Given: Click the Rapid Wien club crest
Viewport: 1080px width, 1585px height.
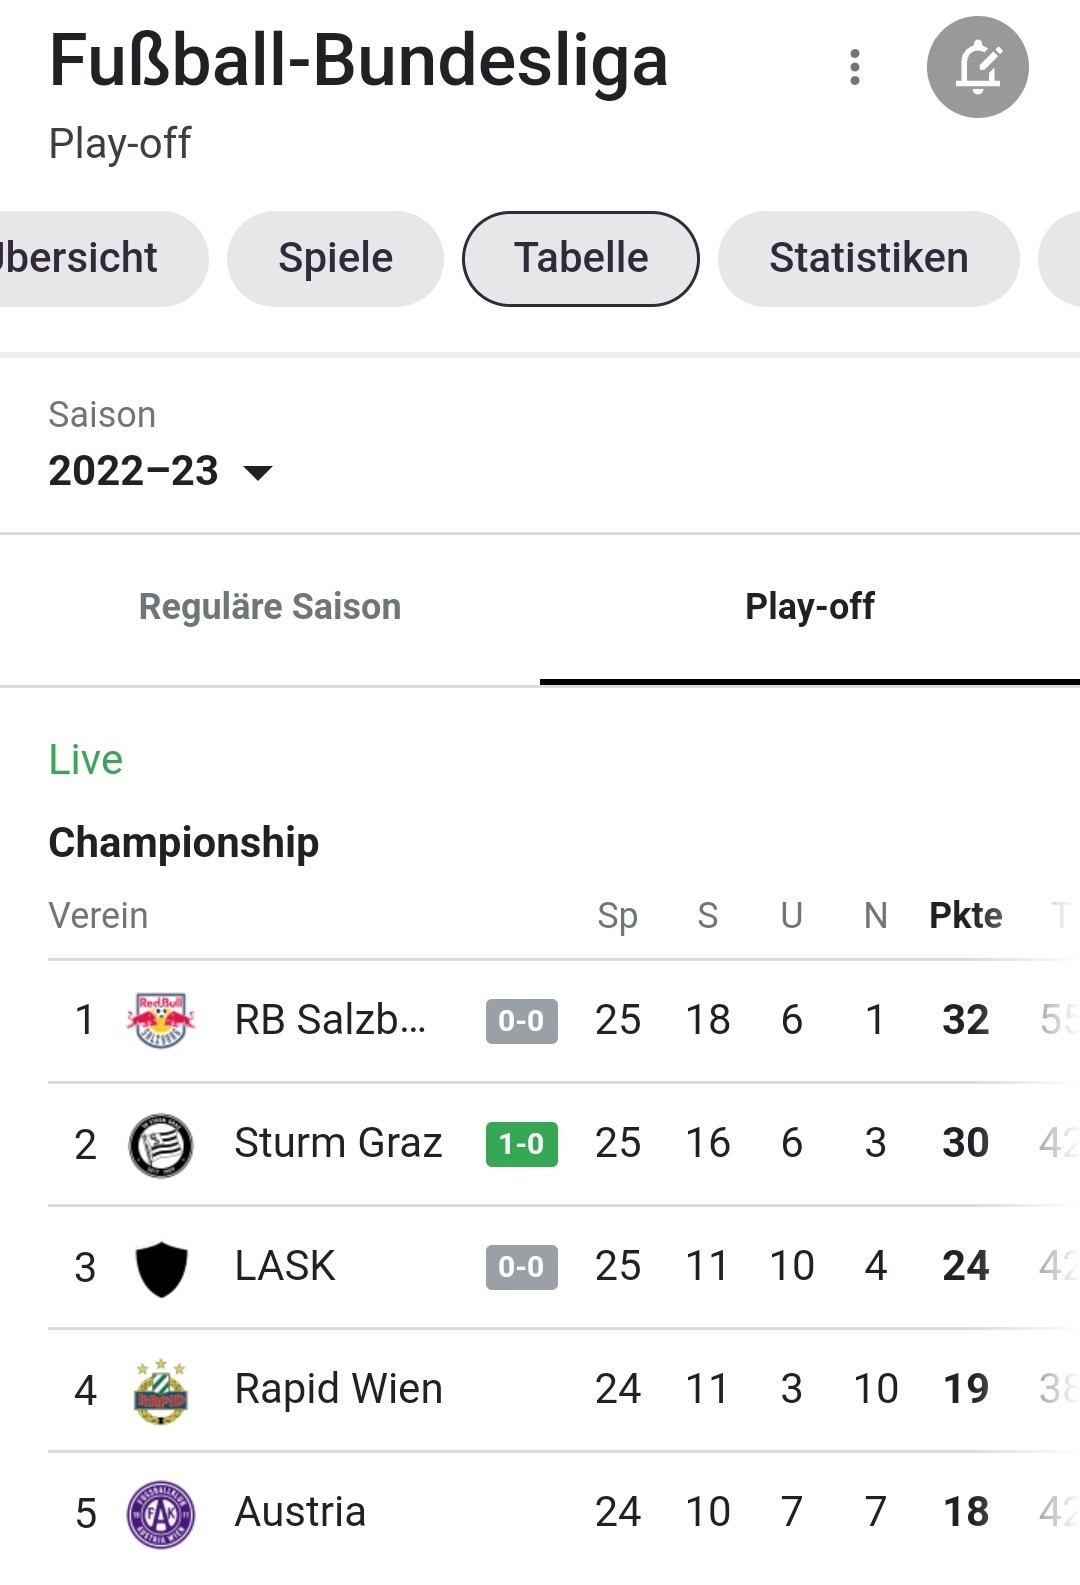Looking at the screenshot, I should (161, 1390).
